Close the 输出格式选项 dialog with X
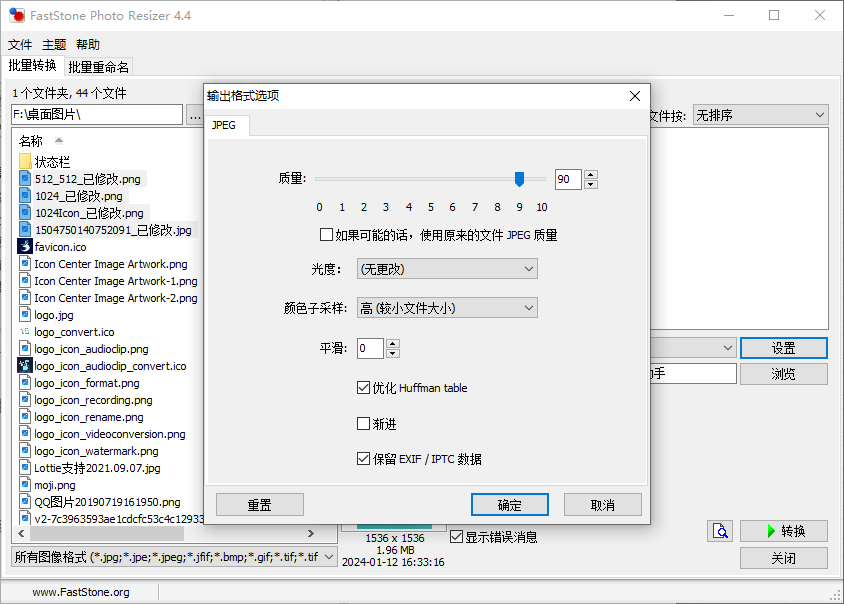Viewport: 844px width, 604px height. coord(634,96)
